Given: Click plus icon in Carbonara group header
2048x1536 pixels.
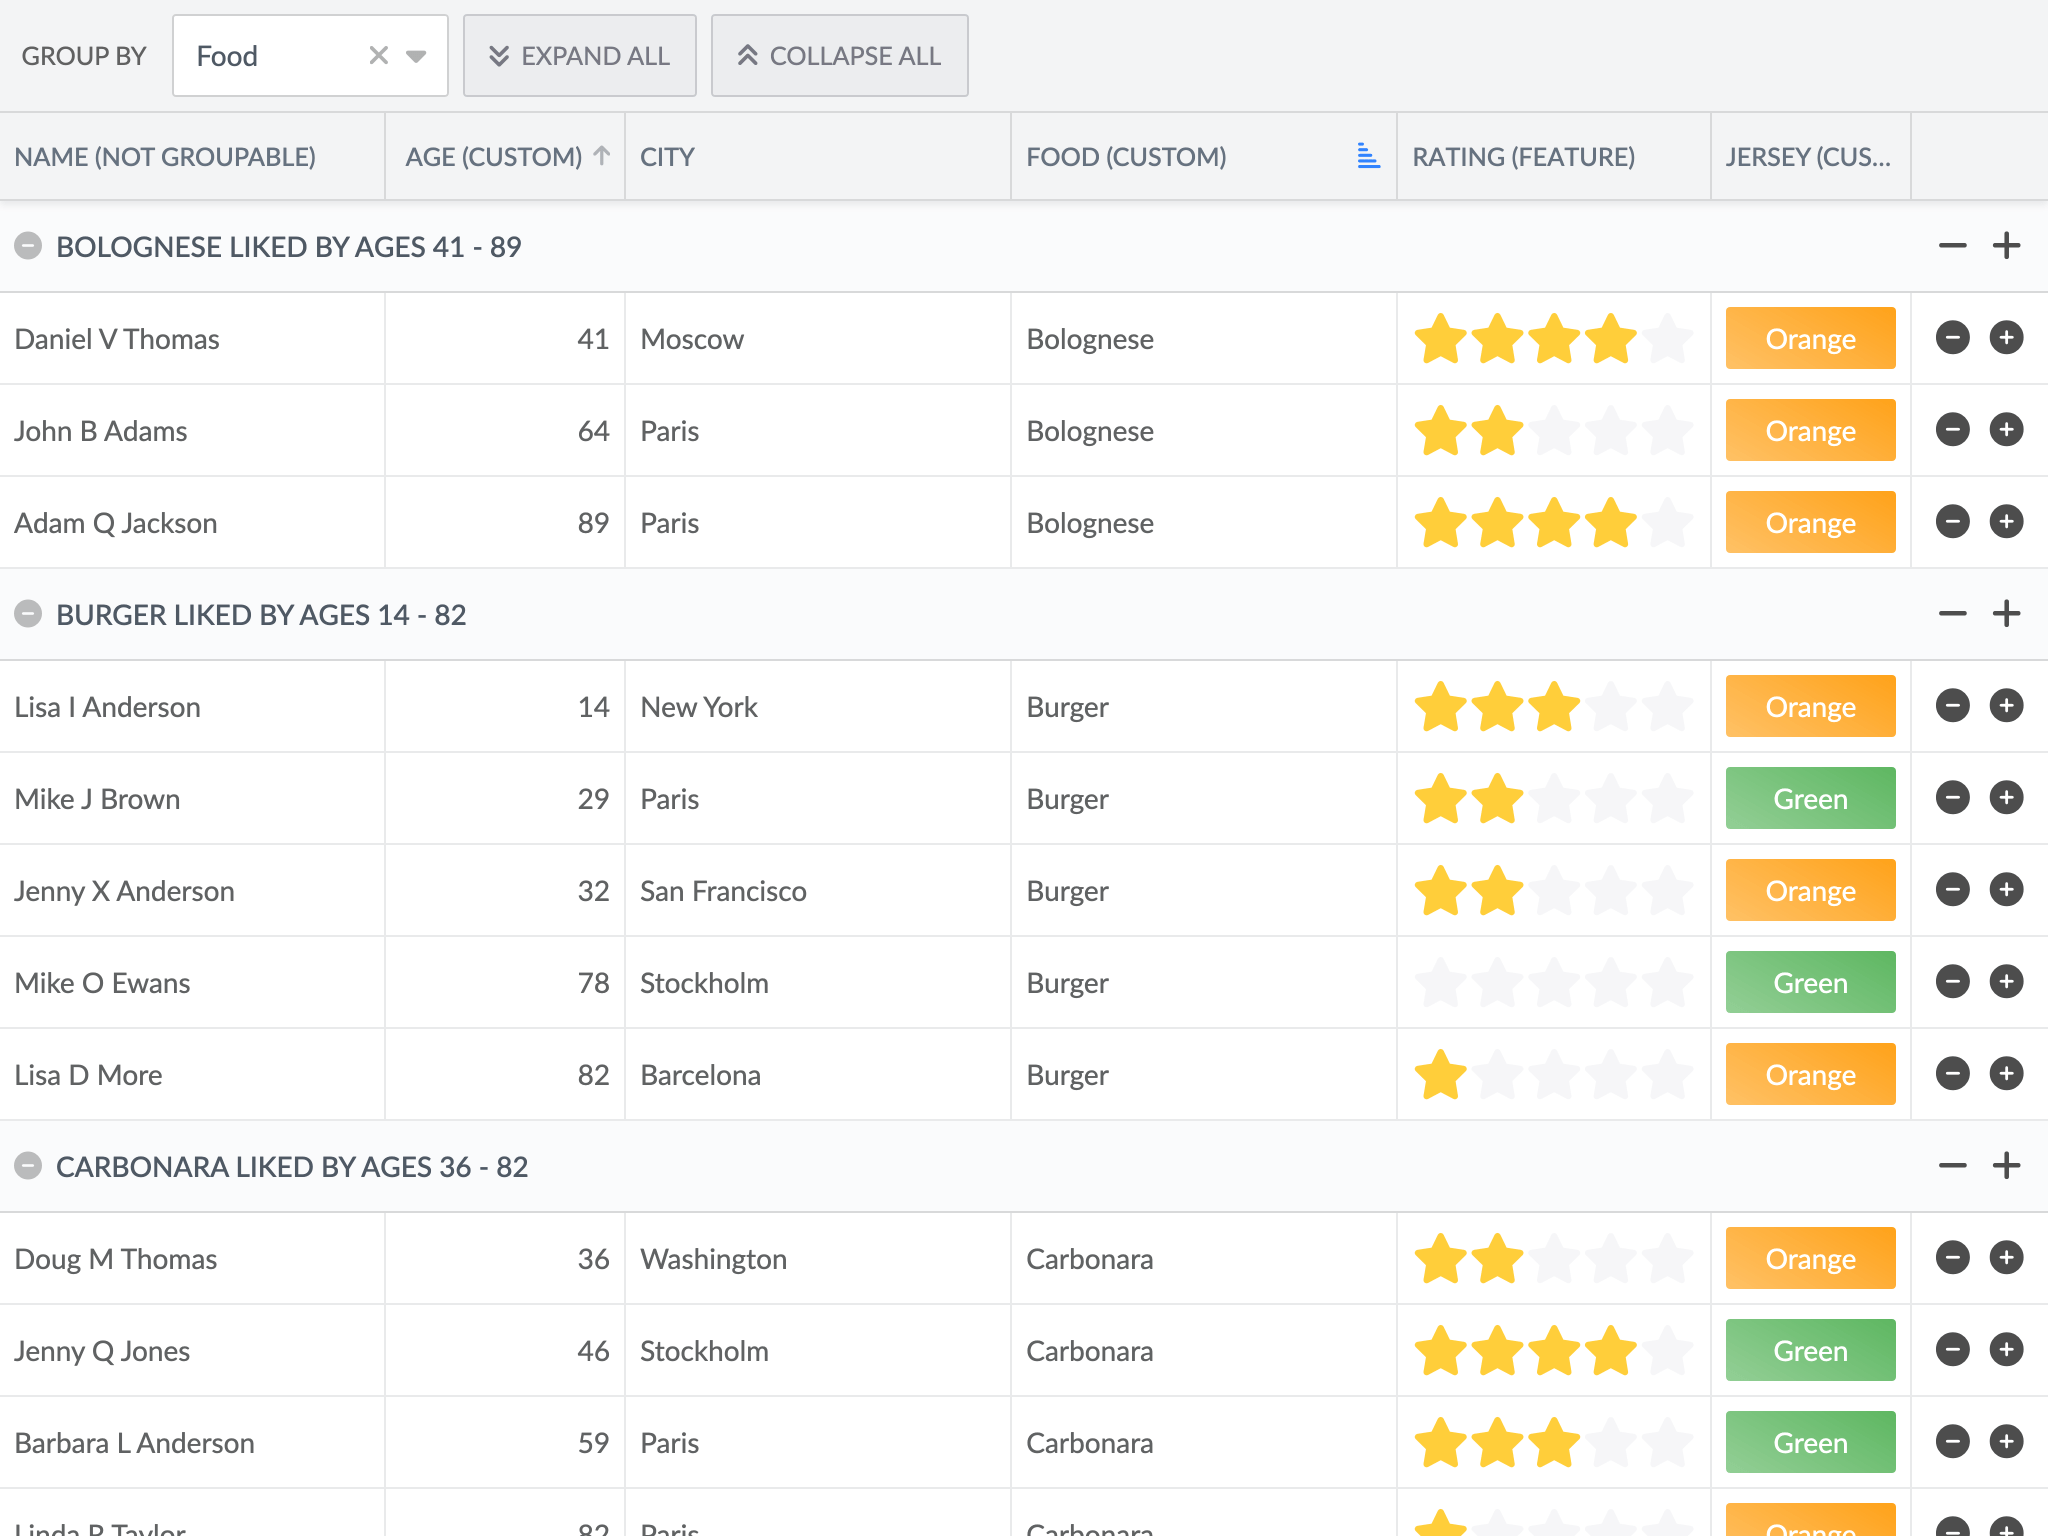Looking at the screenshot, I should pyautogui.click(x=2006, y=1166).
